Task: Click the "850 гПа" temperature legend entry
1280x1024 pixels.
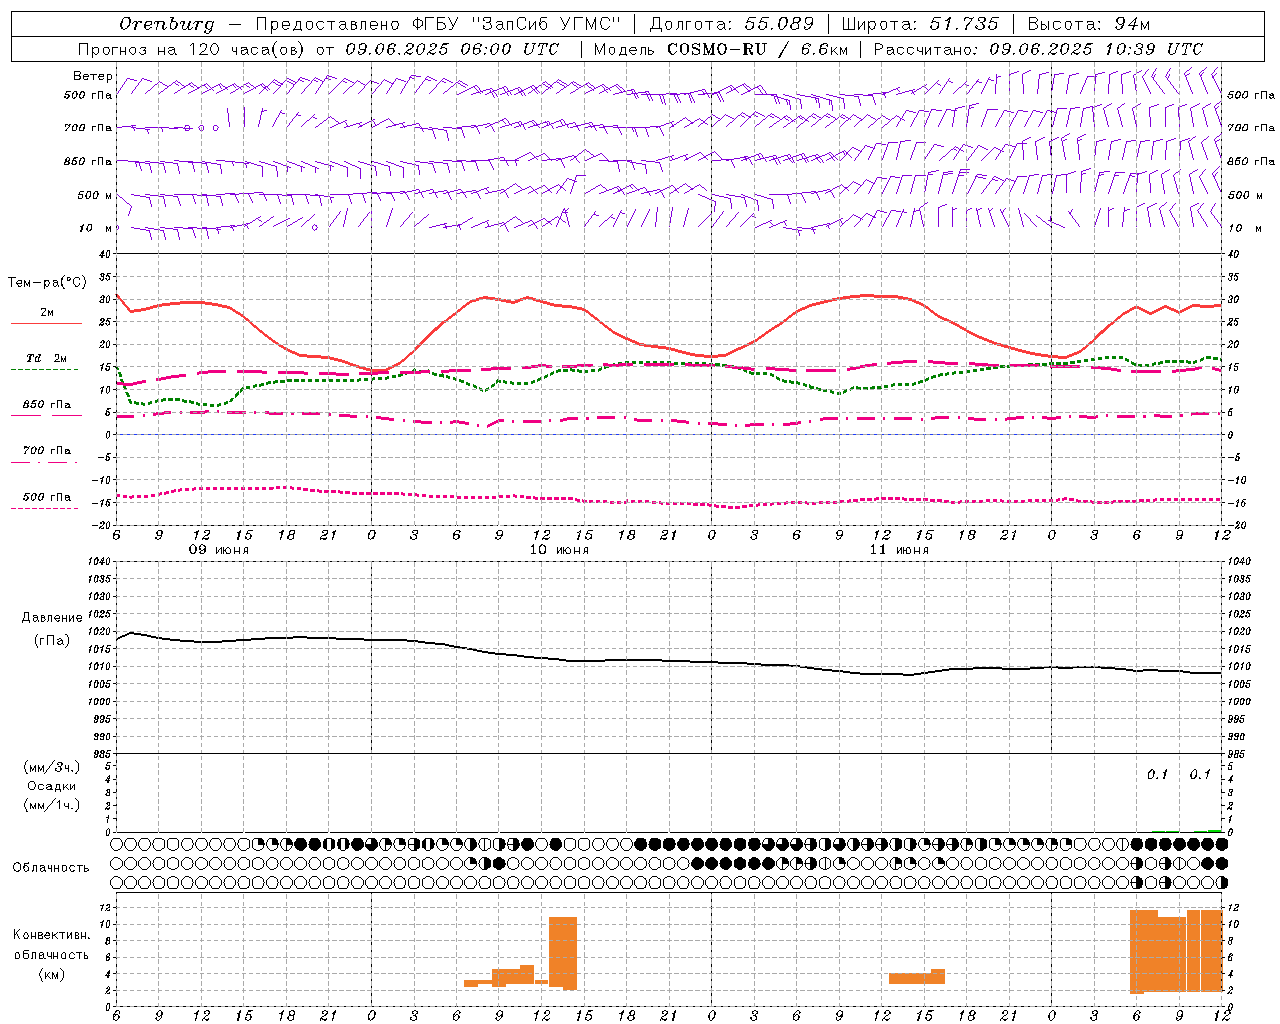Action: pos(47,405)
